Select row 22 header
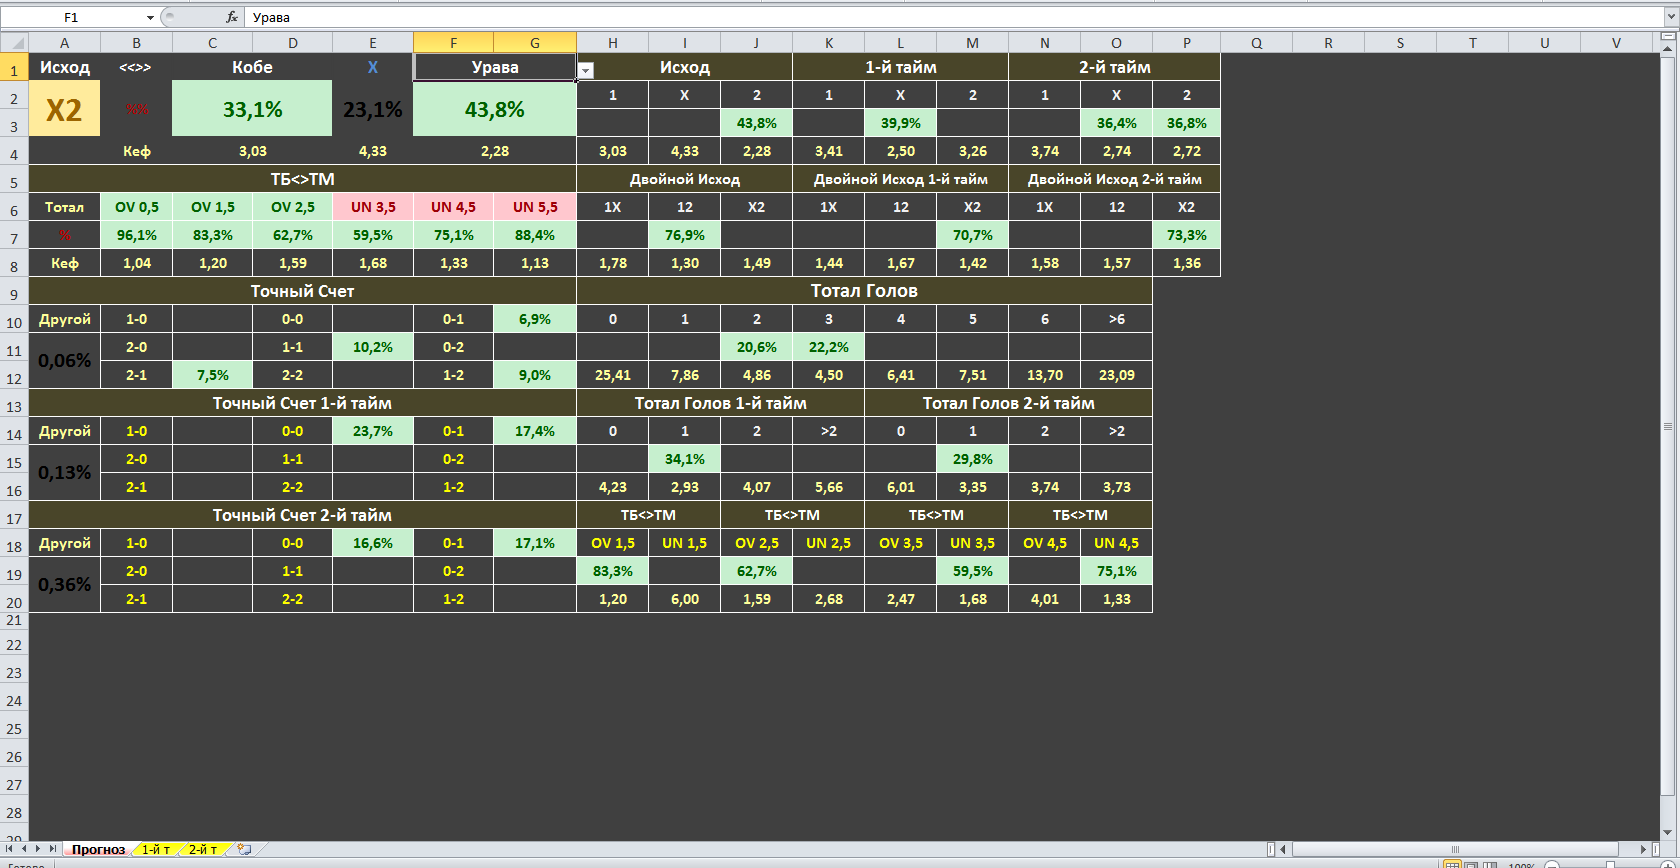 point(14,645)
